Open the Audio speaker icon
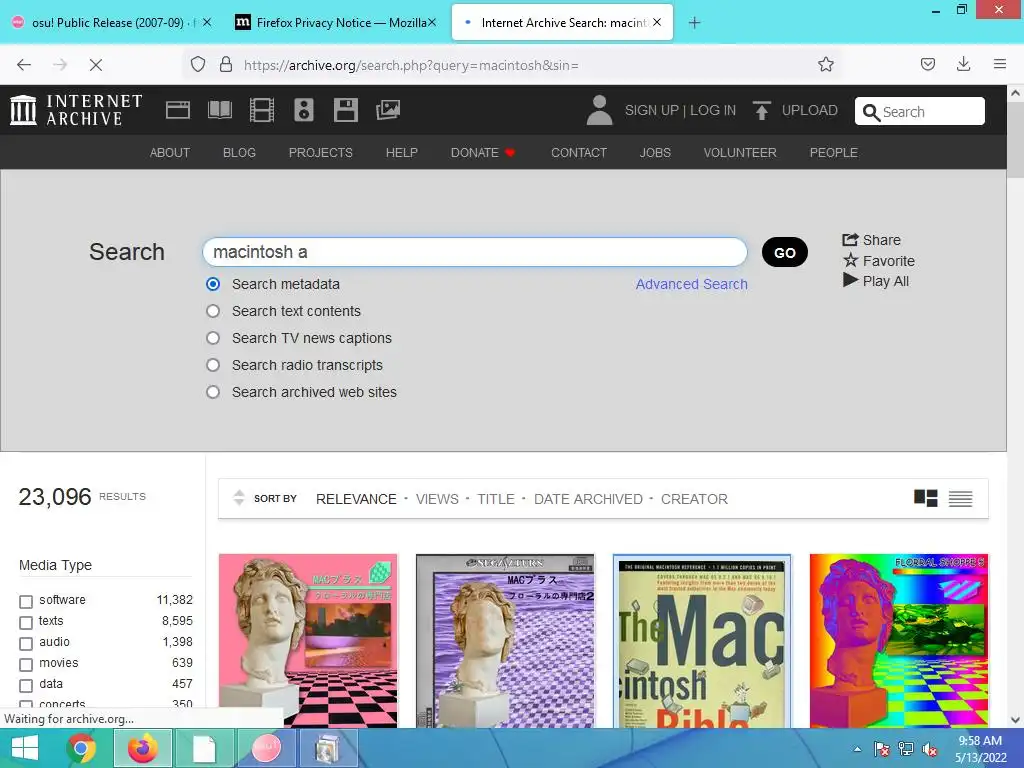Image resolution: width=1024 pixels, height=768 pixels. [304, 110]
